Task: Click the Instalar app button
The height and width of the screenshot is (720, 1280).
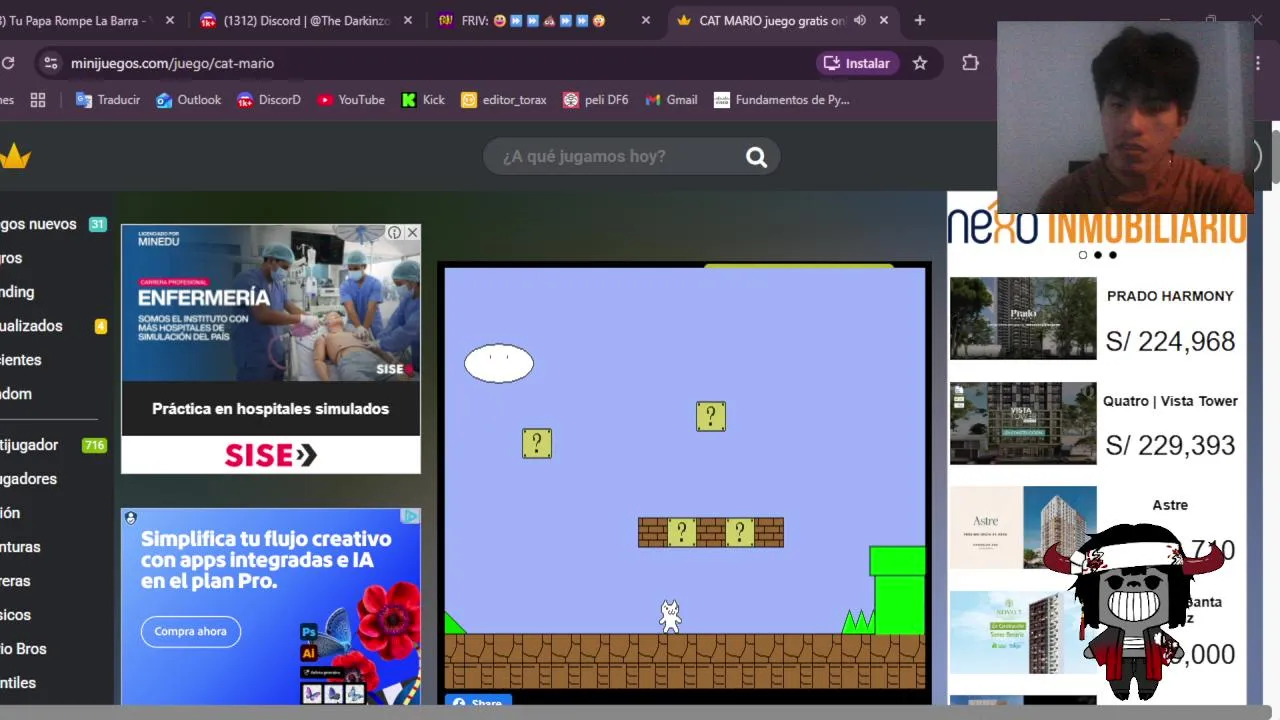Action: [x=857, y=63]
